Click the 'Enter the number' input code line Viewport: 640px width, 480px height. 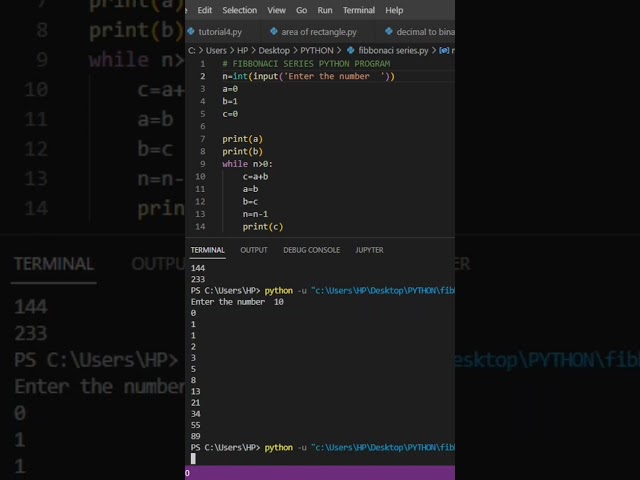pyautogui.click(x=309, y=76)
